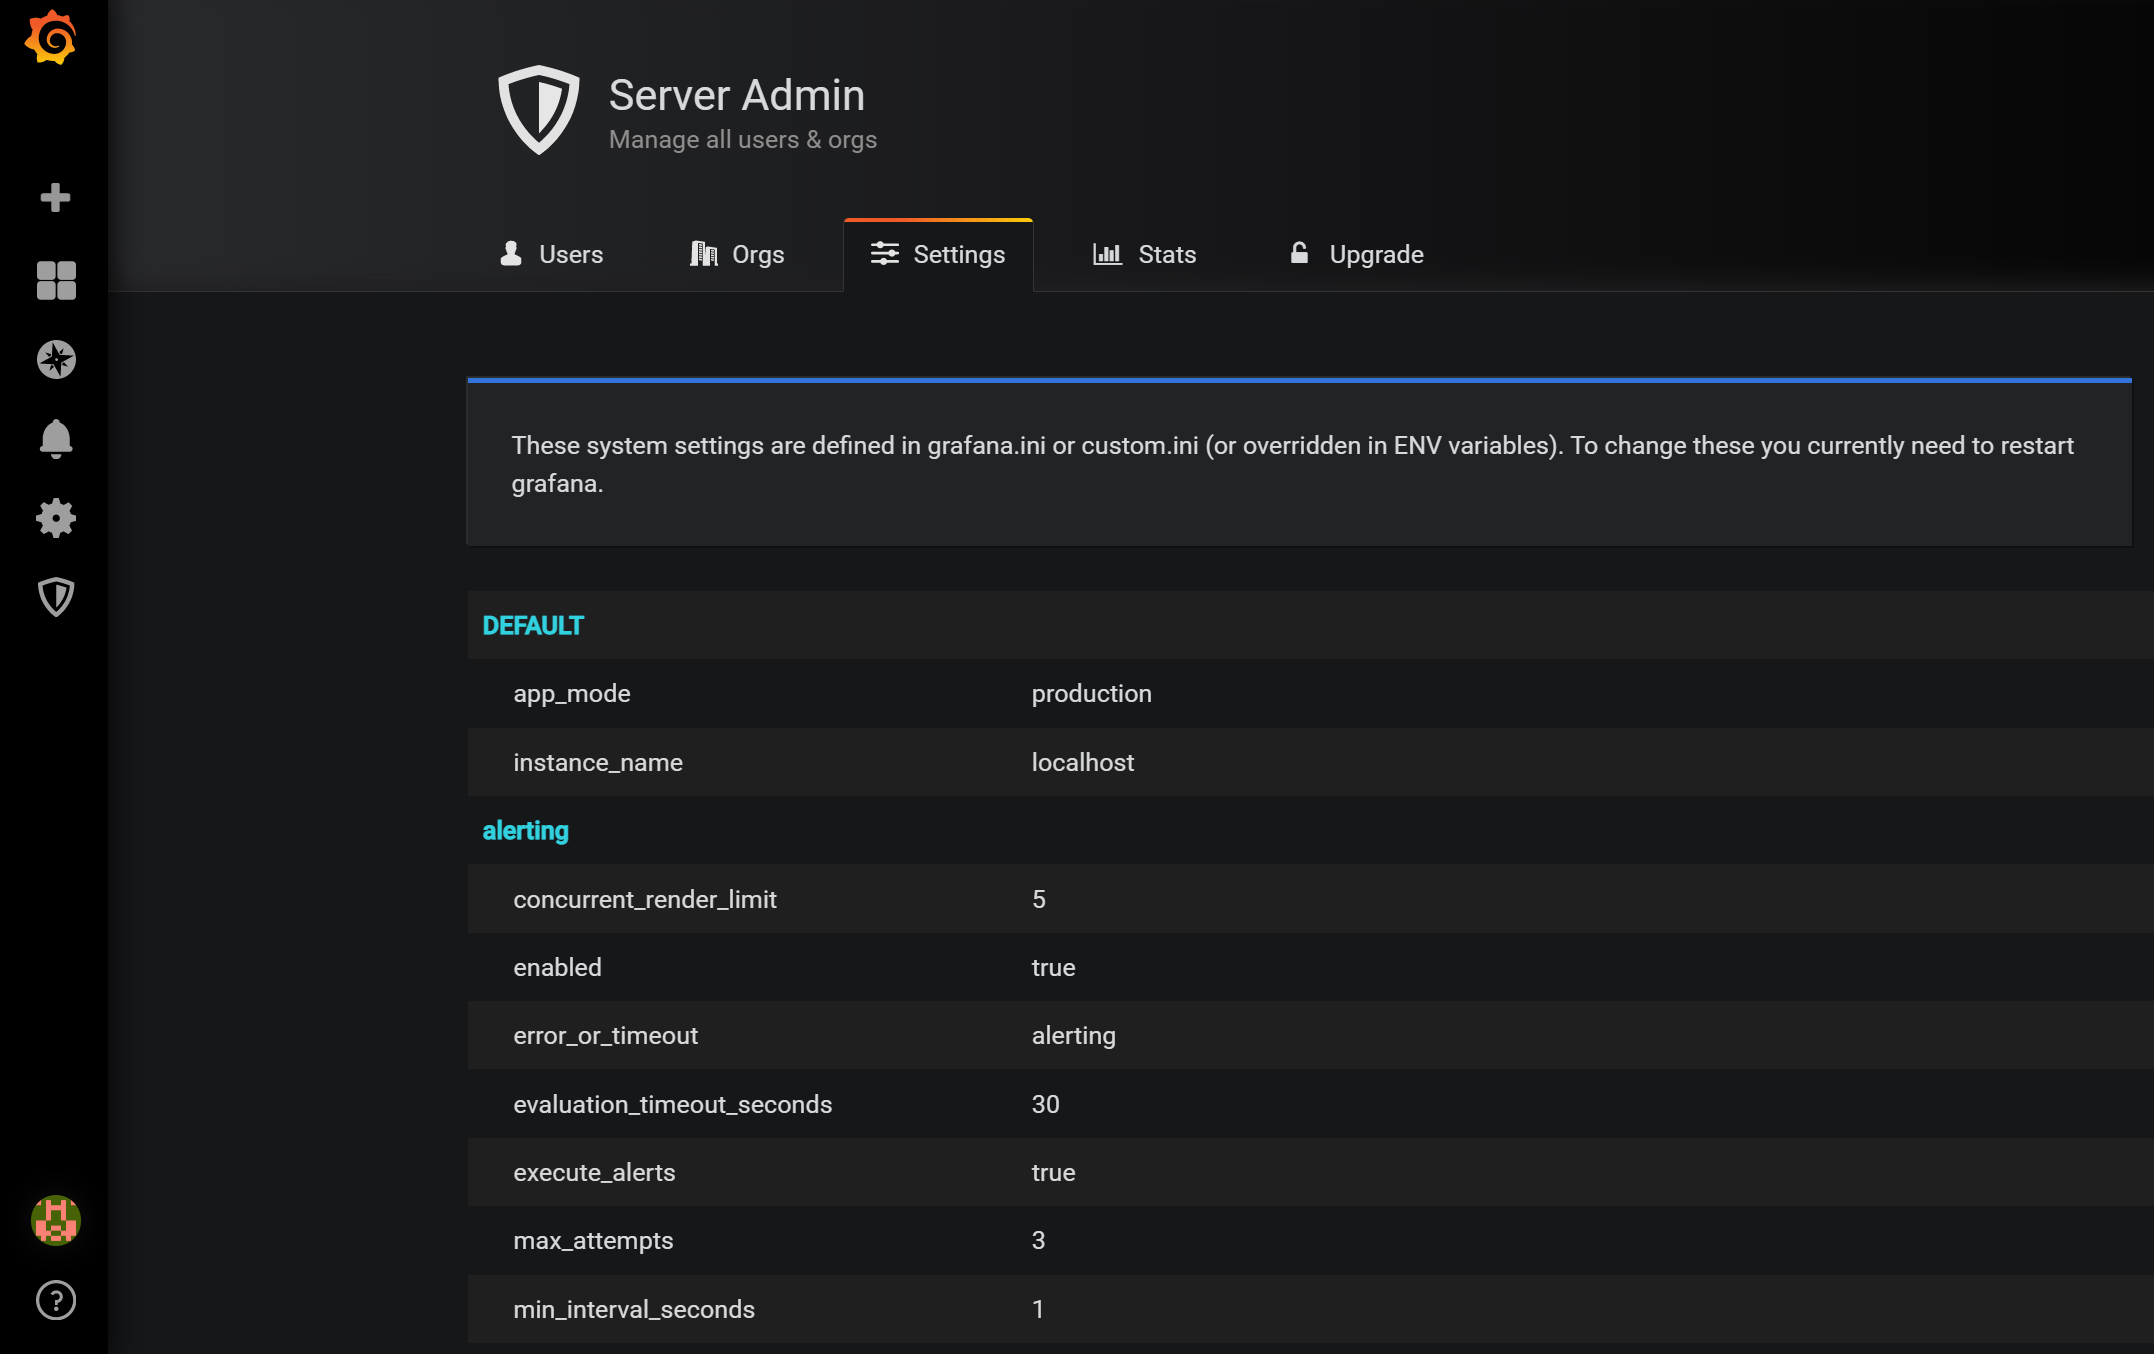Viewport: 2154px width, 1354px height.
Task: Click the user avatar icon
Action: pos(56,1220)
